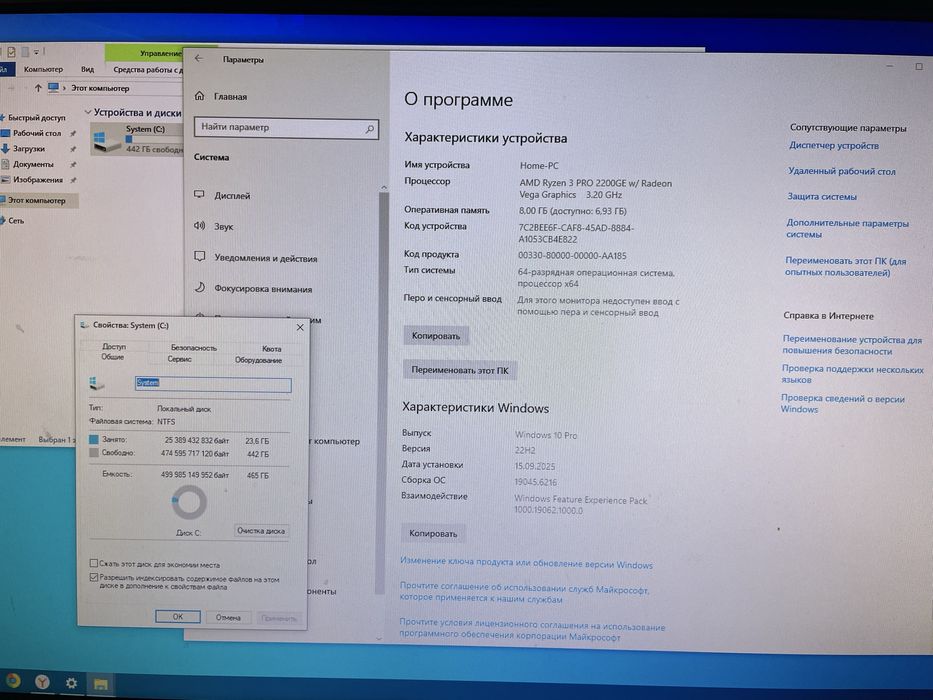Click the back arrow in Settings window
Screen dimensions: 933x700
(x=199, y=58)
